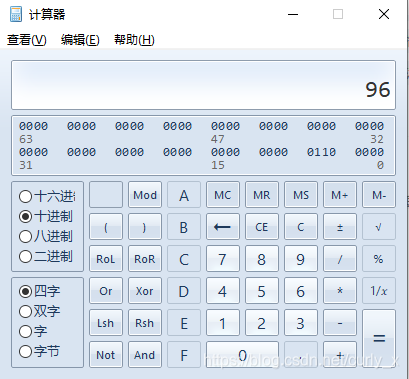Click the RoL rotate left button
Image resolution: width=409 pixels, height=379 pixels.
coord(106,259)
